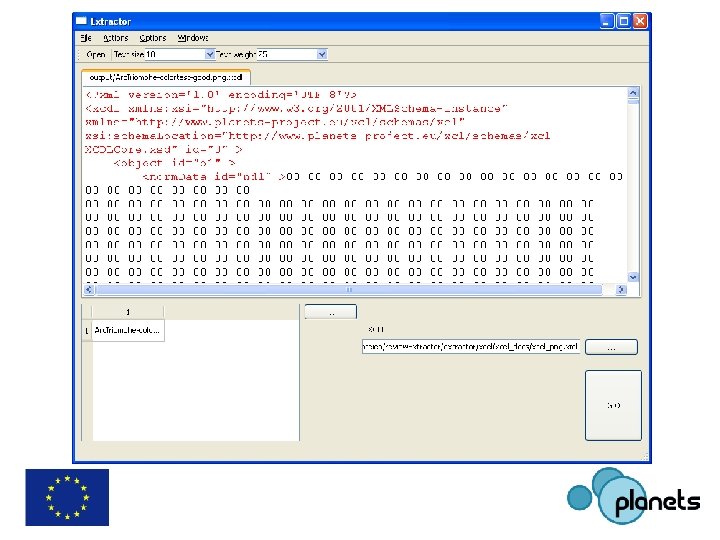The image size is (720, 540).
Task: Open the Actions menu
Action: pyautogui.click(x=115, y=38)
